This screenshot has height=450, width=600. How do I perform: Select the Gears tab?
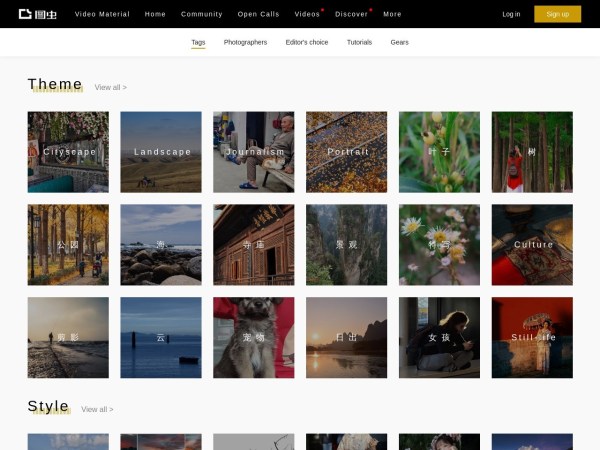(399, 42)
